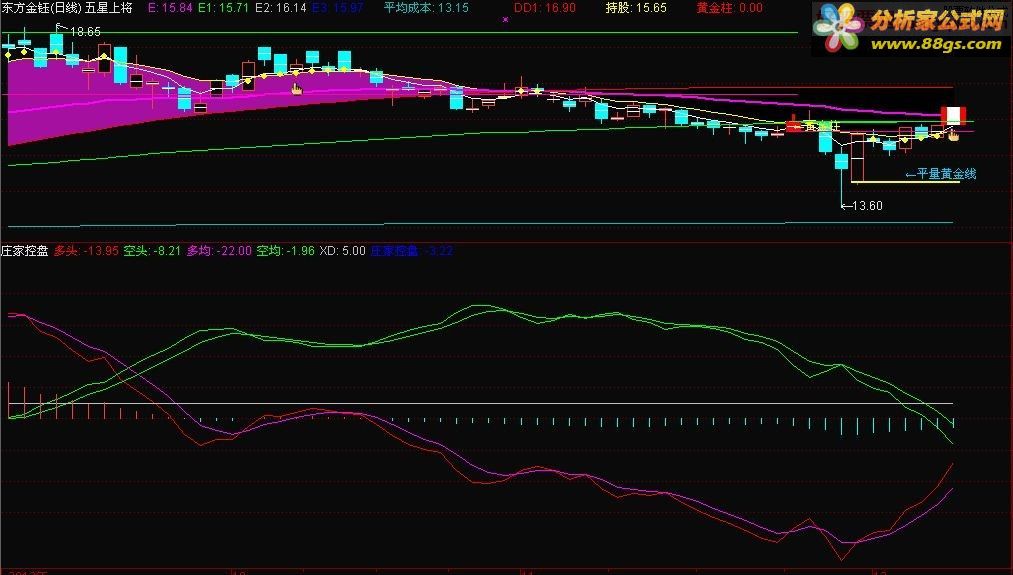This screenshot has height=575, width=1013.
Task: Click the DD1: 16.90 label
Action: coord(545,8)
